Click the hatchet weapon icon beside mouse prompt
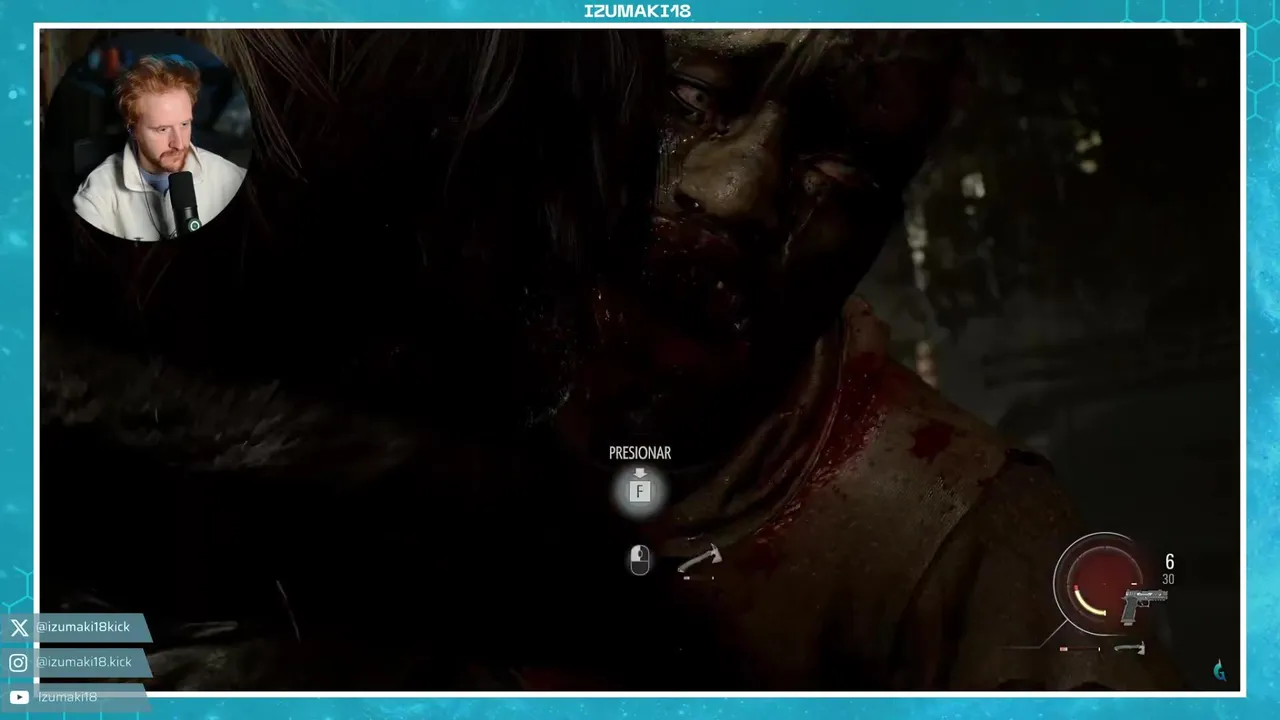1280x720 pixels. coord(701,560)
